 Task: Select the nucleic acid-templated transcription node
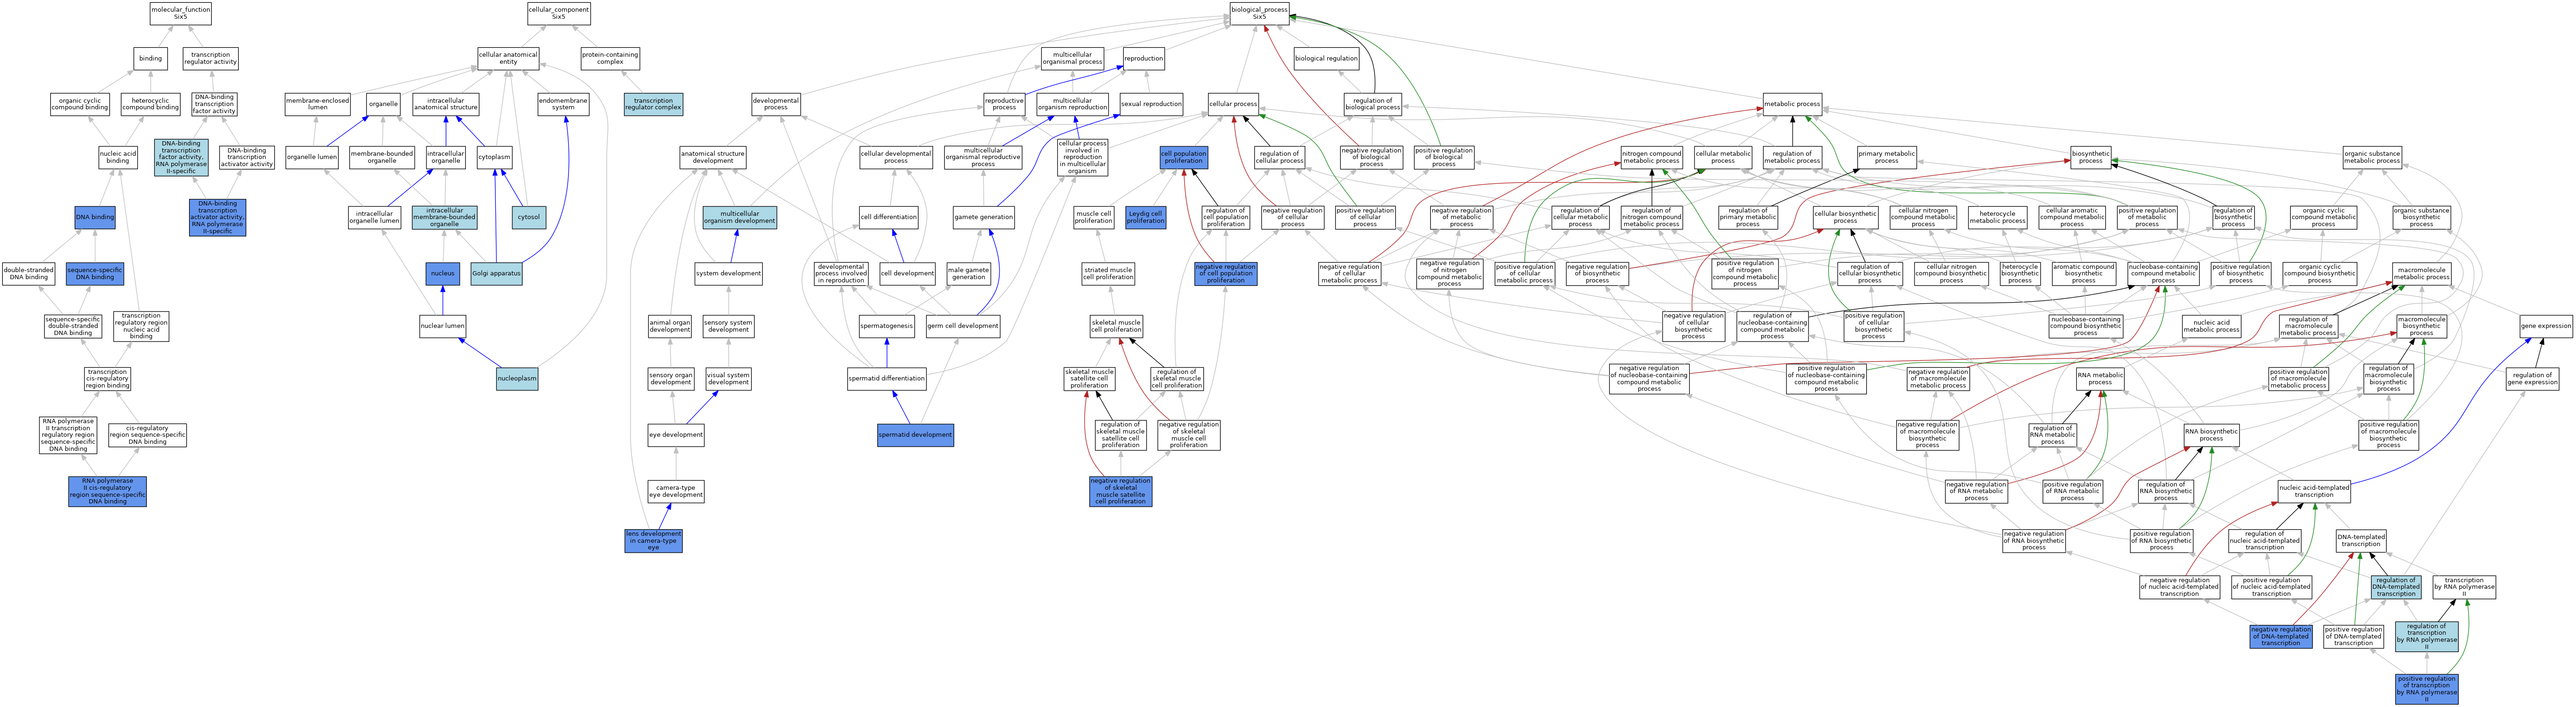pyautogui.click(x=2314, y=491)
